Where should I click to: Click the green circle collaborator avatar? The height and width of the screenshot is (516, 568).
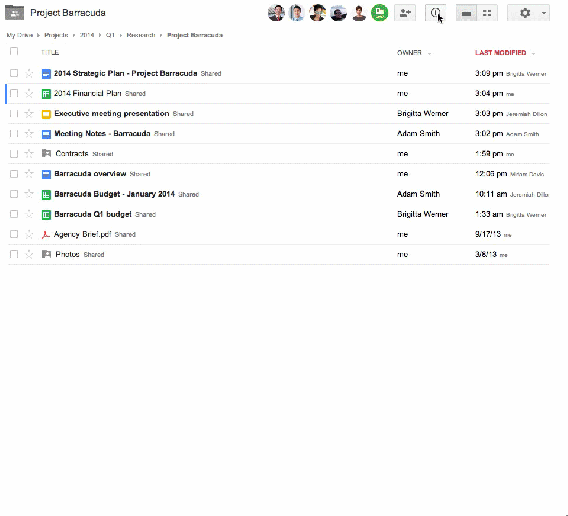[380, 13]
